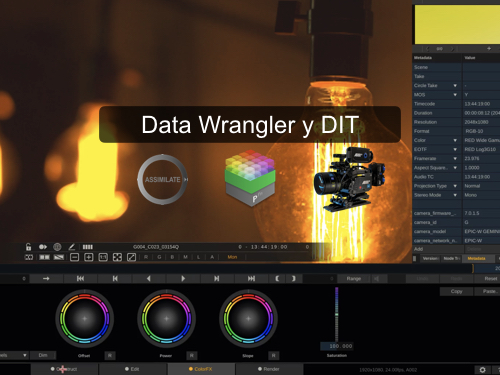The image size is (500, 375).
Task: Open the Projection Type dropdown
Action: [x=455, y=186]
